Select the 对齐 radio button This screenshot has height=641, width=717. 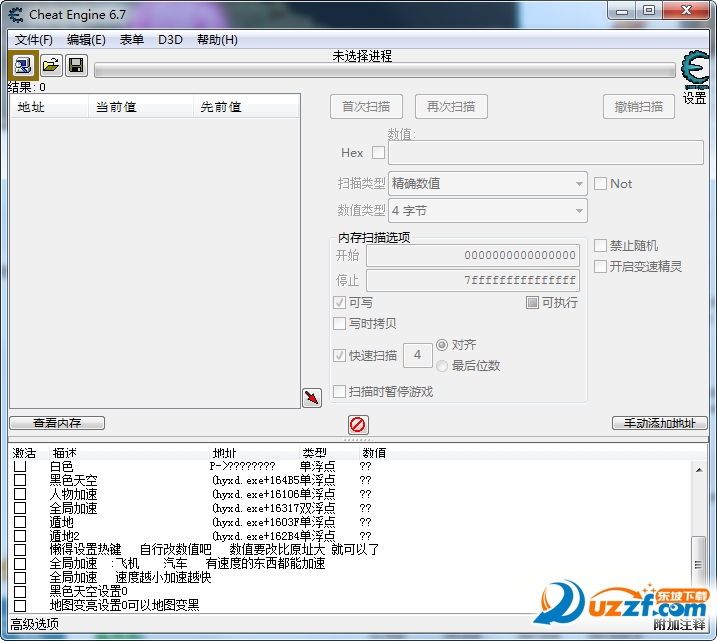click(x=442, y=345)
